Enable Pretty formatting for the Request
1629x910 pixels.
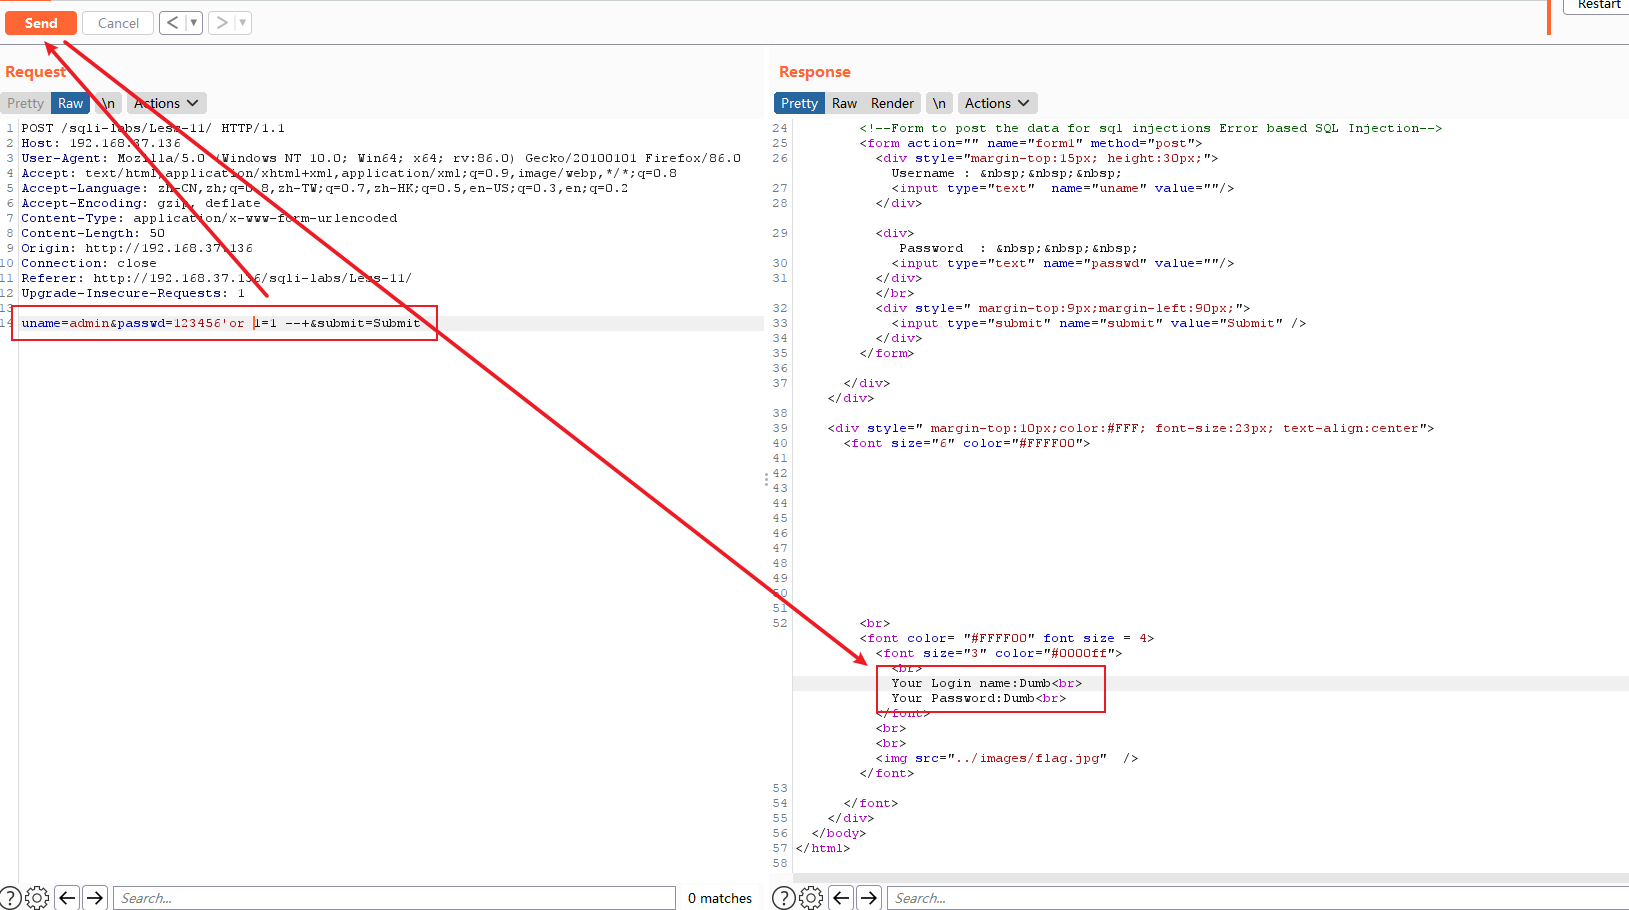pyautogui.click(x=24, y=102)
